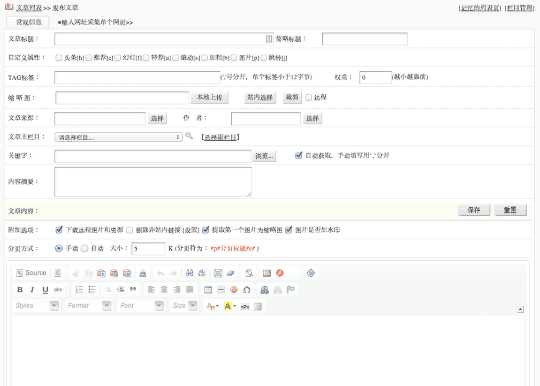Uncheck the 下载远程图片和资源 option
540x386 pixels.
tap(59, 230)
